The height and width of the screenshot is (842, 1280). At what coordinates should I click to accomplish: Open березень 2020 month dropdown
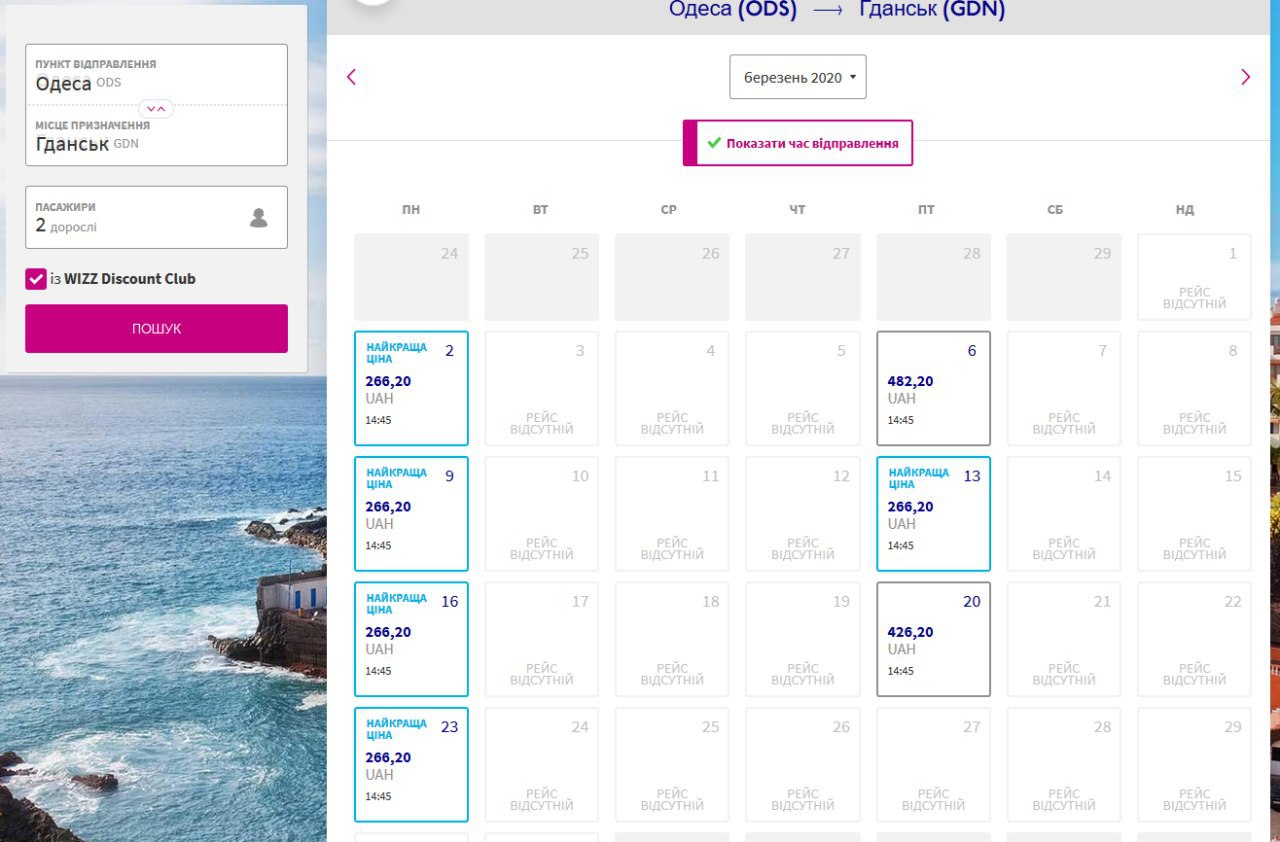pyautogui.click(x=798, y=77)
